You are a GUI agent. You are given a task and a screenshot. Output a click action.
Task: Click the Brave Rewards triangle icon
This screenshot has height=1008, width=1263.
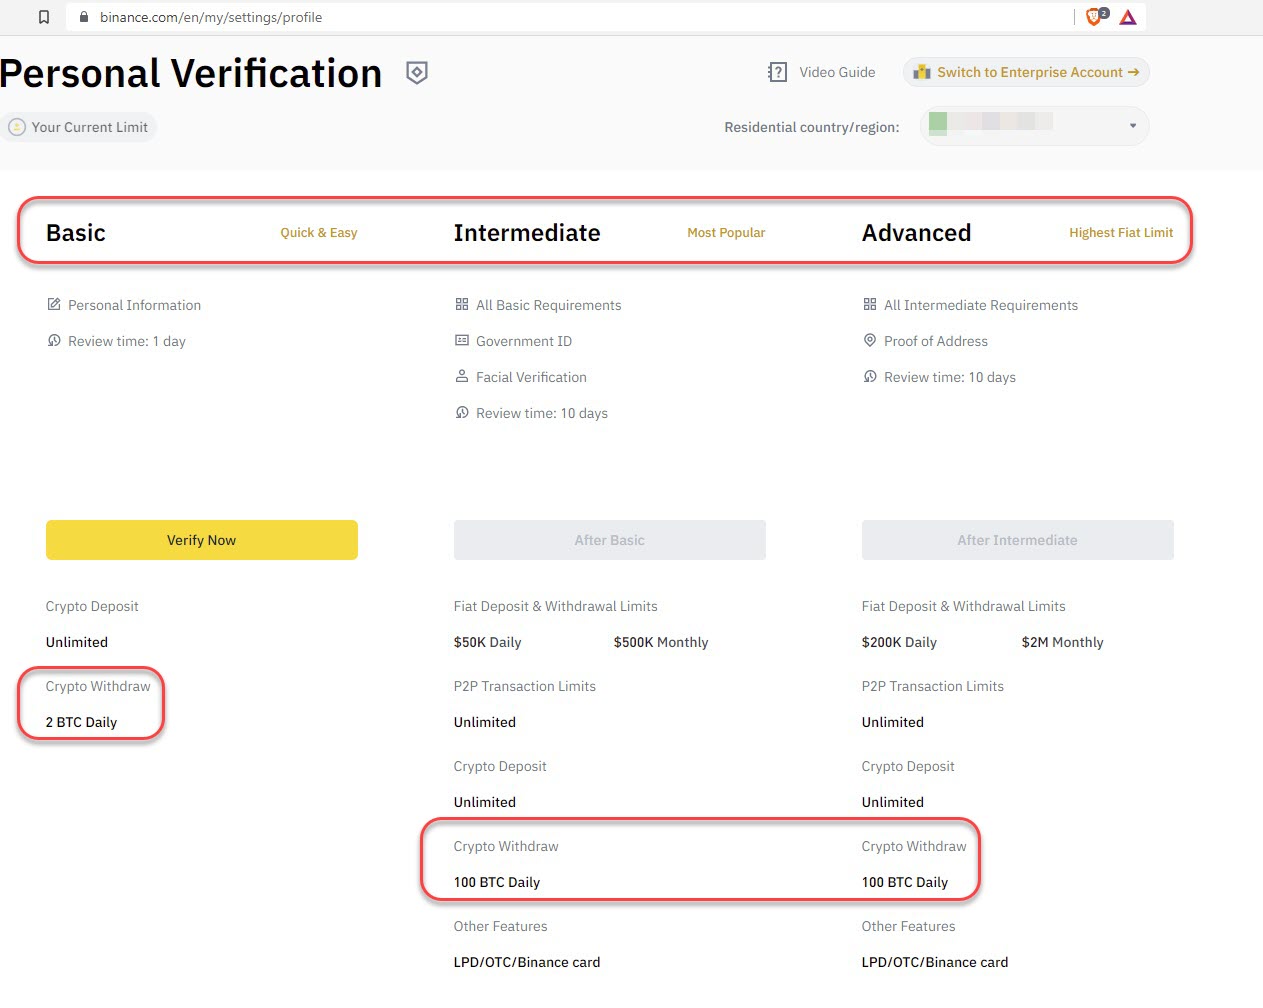[1128, 17]
